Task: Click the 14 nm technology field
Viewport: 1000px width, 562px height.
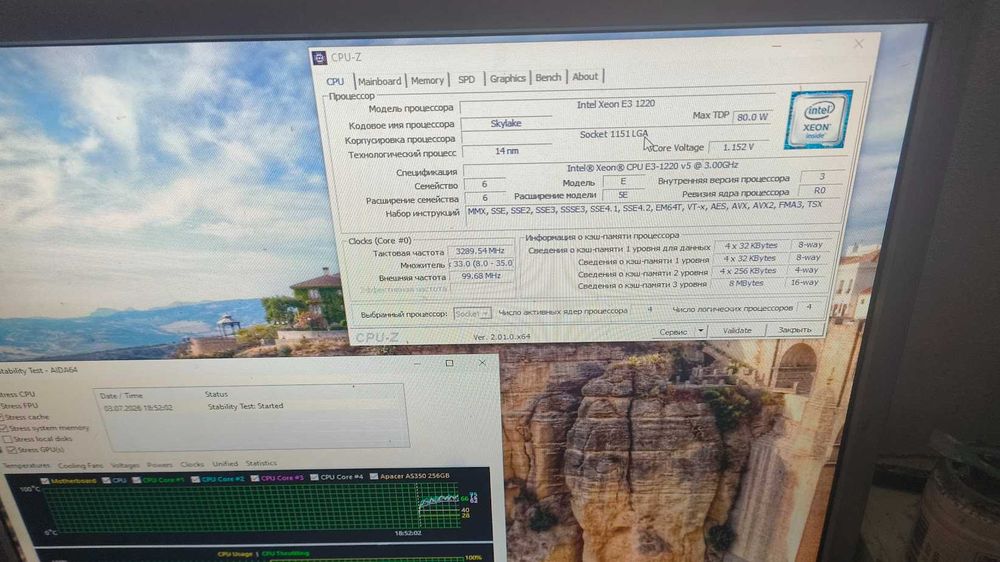Action: pos(507,151)
